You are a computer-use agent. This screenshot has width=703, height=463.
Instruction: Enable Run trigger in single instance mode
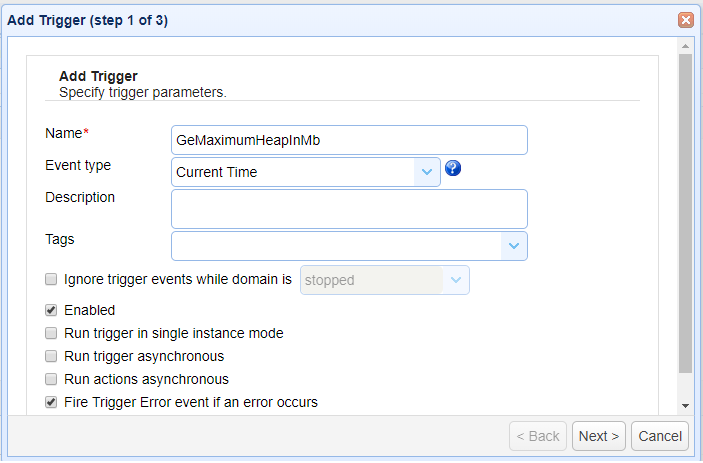coord(51,333)
